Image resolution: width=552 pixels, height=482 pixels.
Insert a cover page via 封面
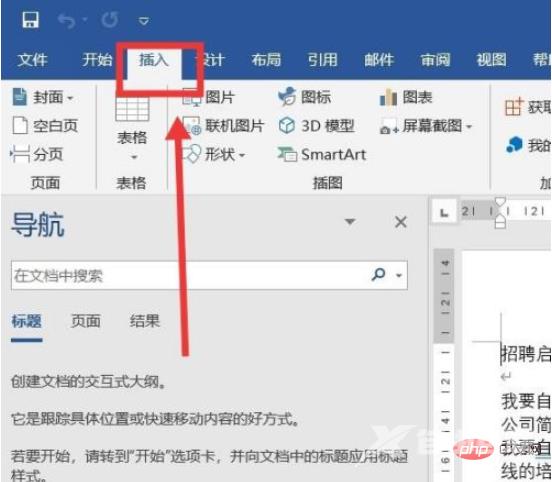[x=43, y=97]
